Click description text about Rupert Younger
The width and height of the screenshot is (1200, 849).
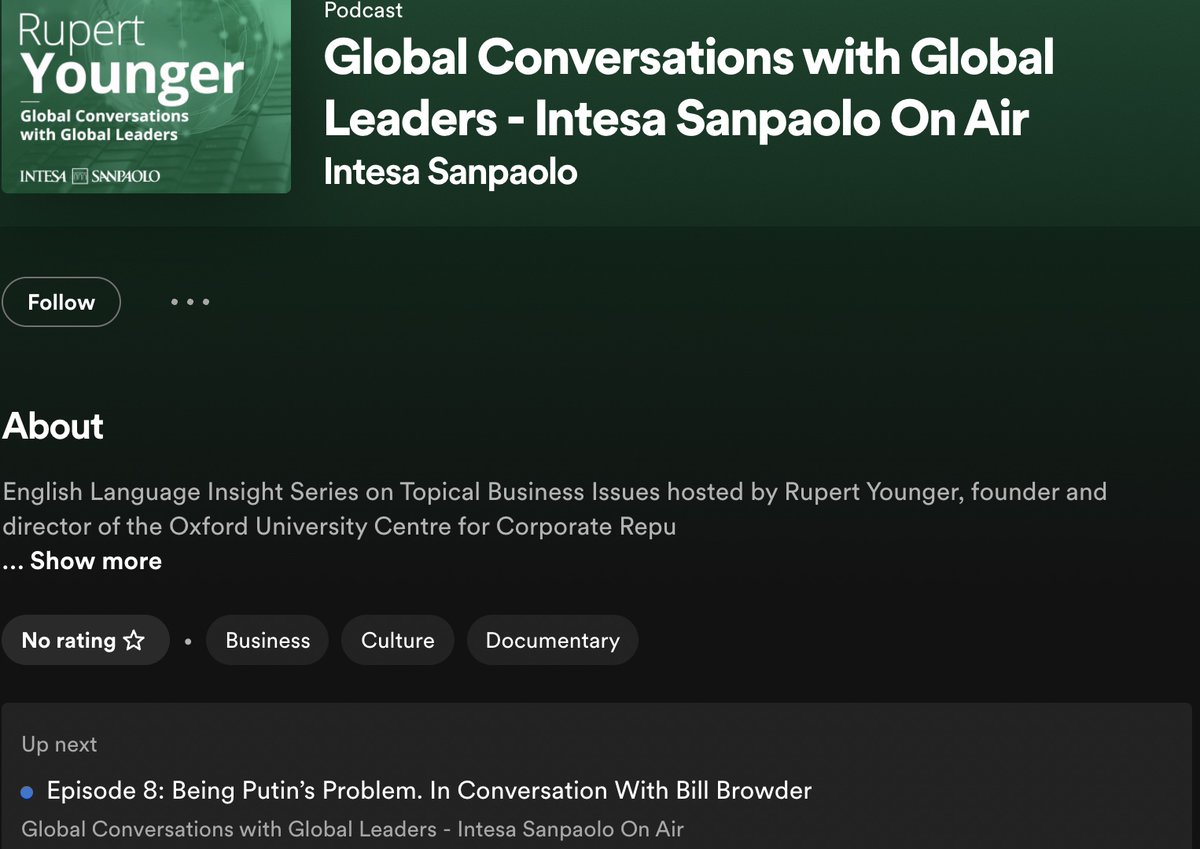554,509
